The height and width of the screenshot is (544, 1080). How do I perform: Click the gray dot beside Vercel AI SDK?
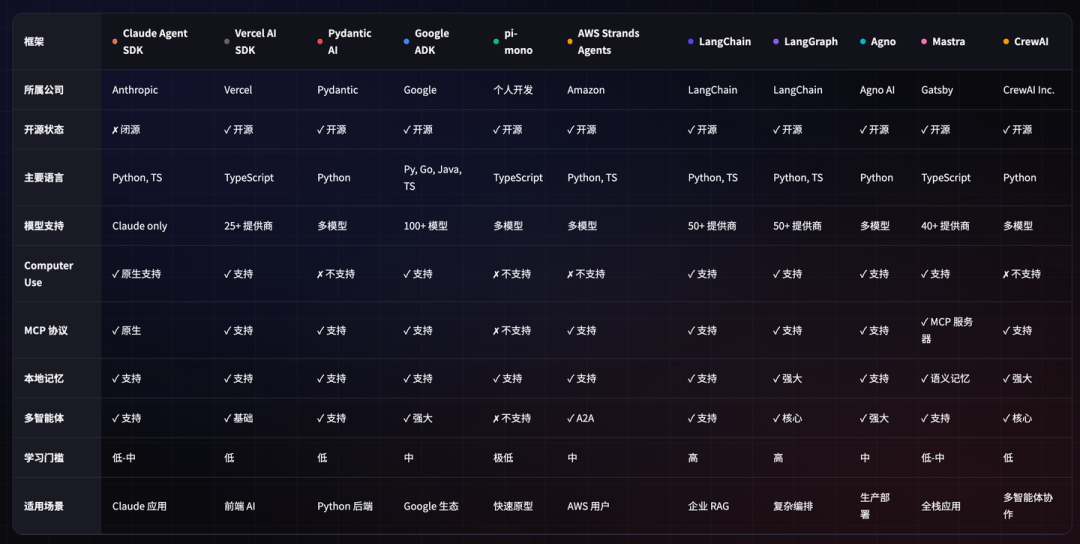click(x=227, y=41)
